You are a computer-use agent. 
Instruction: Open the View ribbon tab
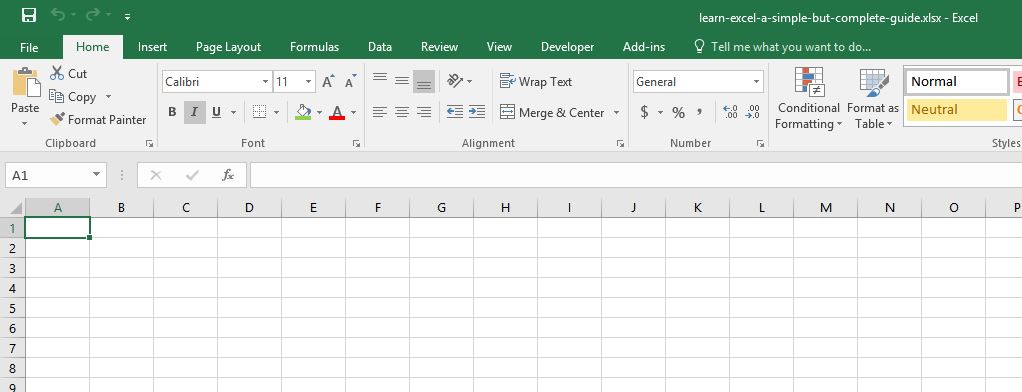[499, 47]
